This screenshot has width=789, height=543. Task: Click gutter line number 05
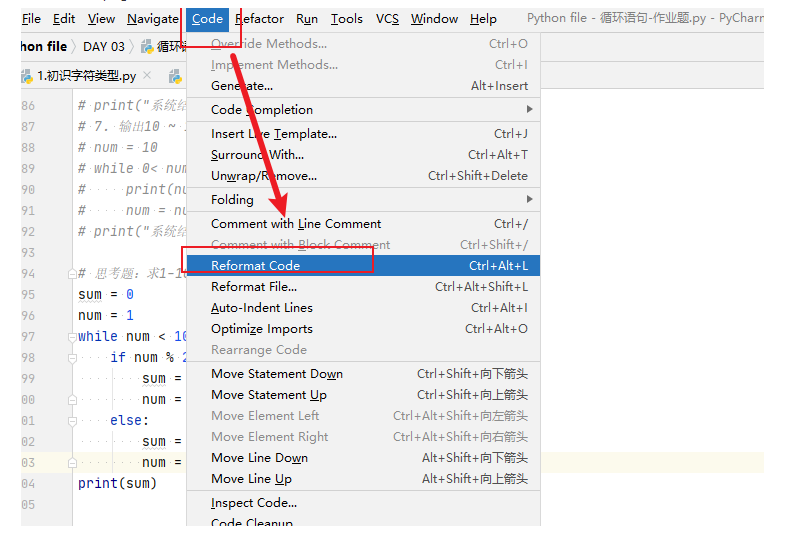tap(28, 505)
